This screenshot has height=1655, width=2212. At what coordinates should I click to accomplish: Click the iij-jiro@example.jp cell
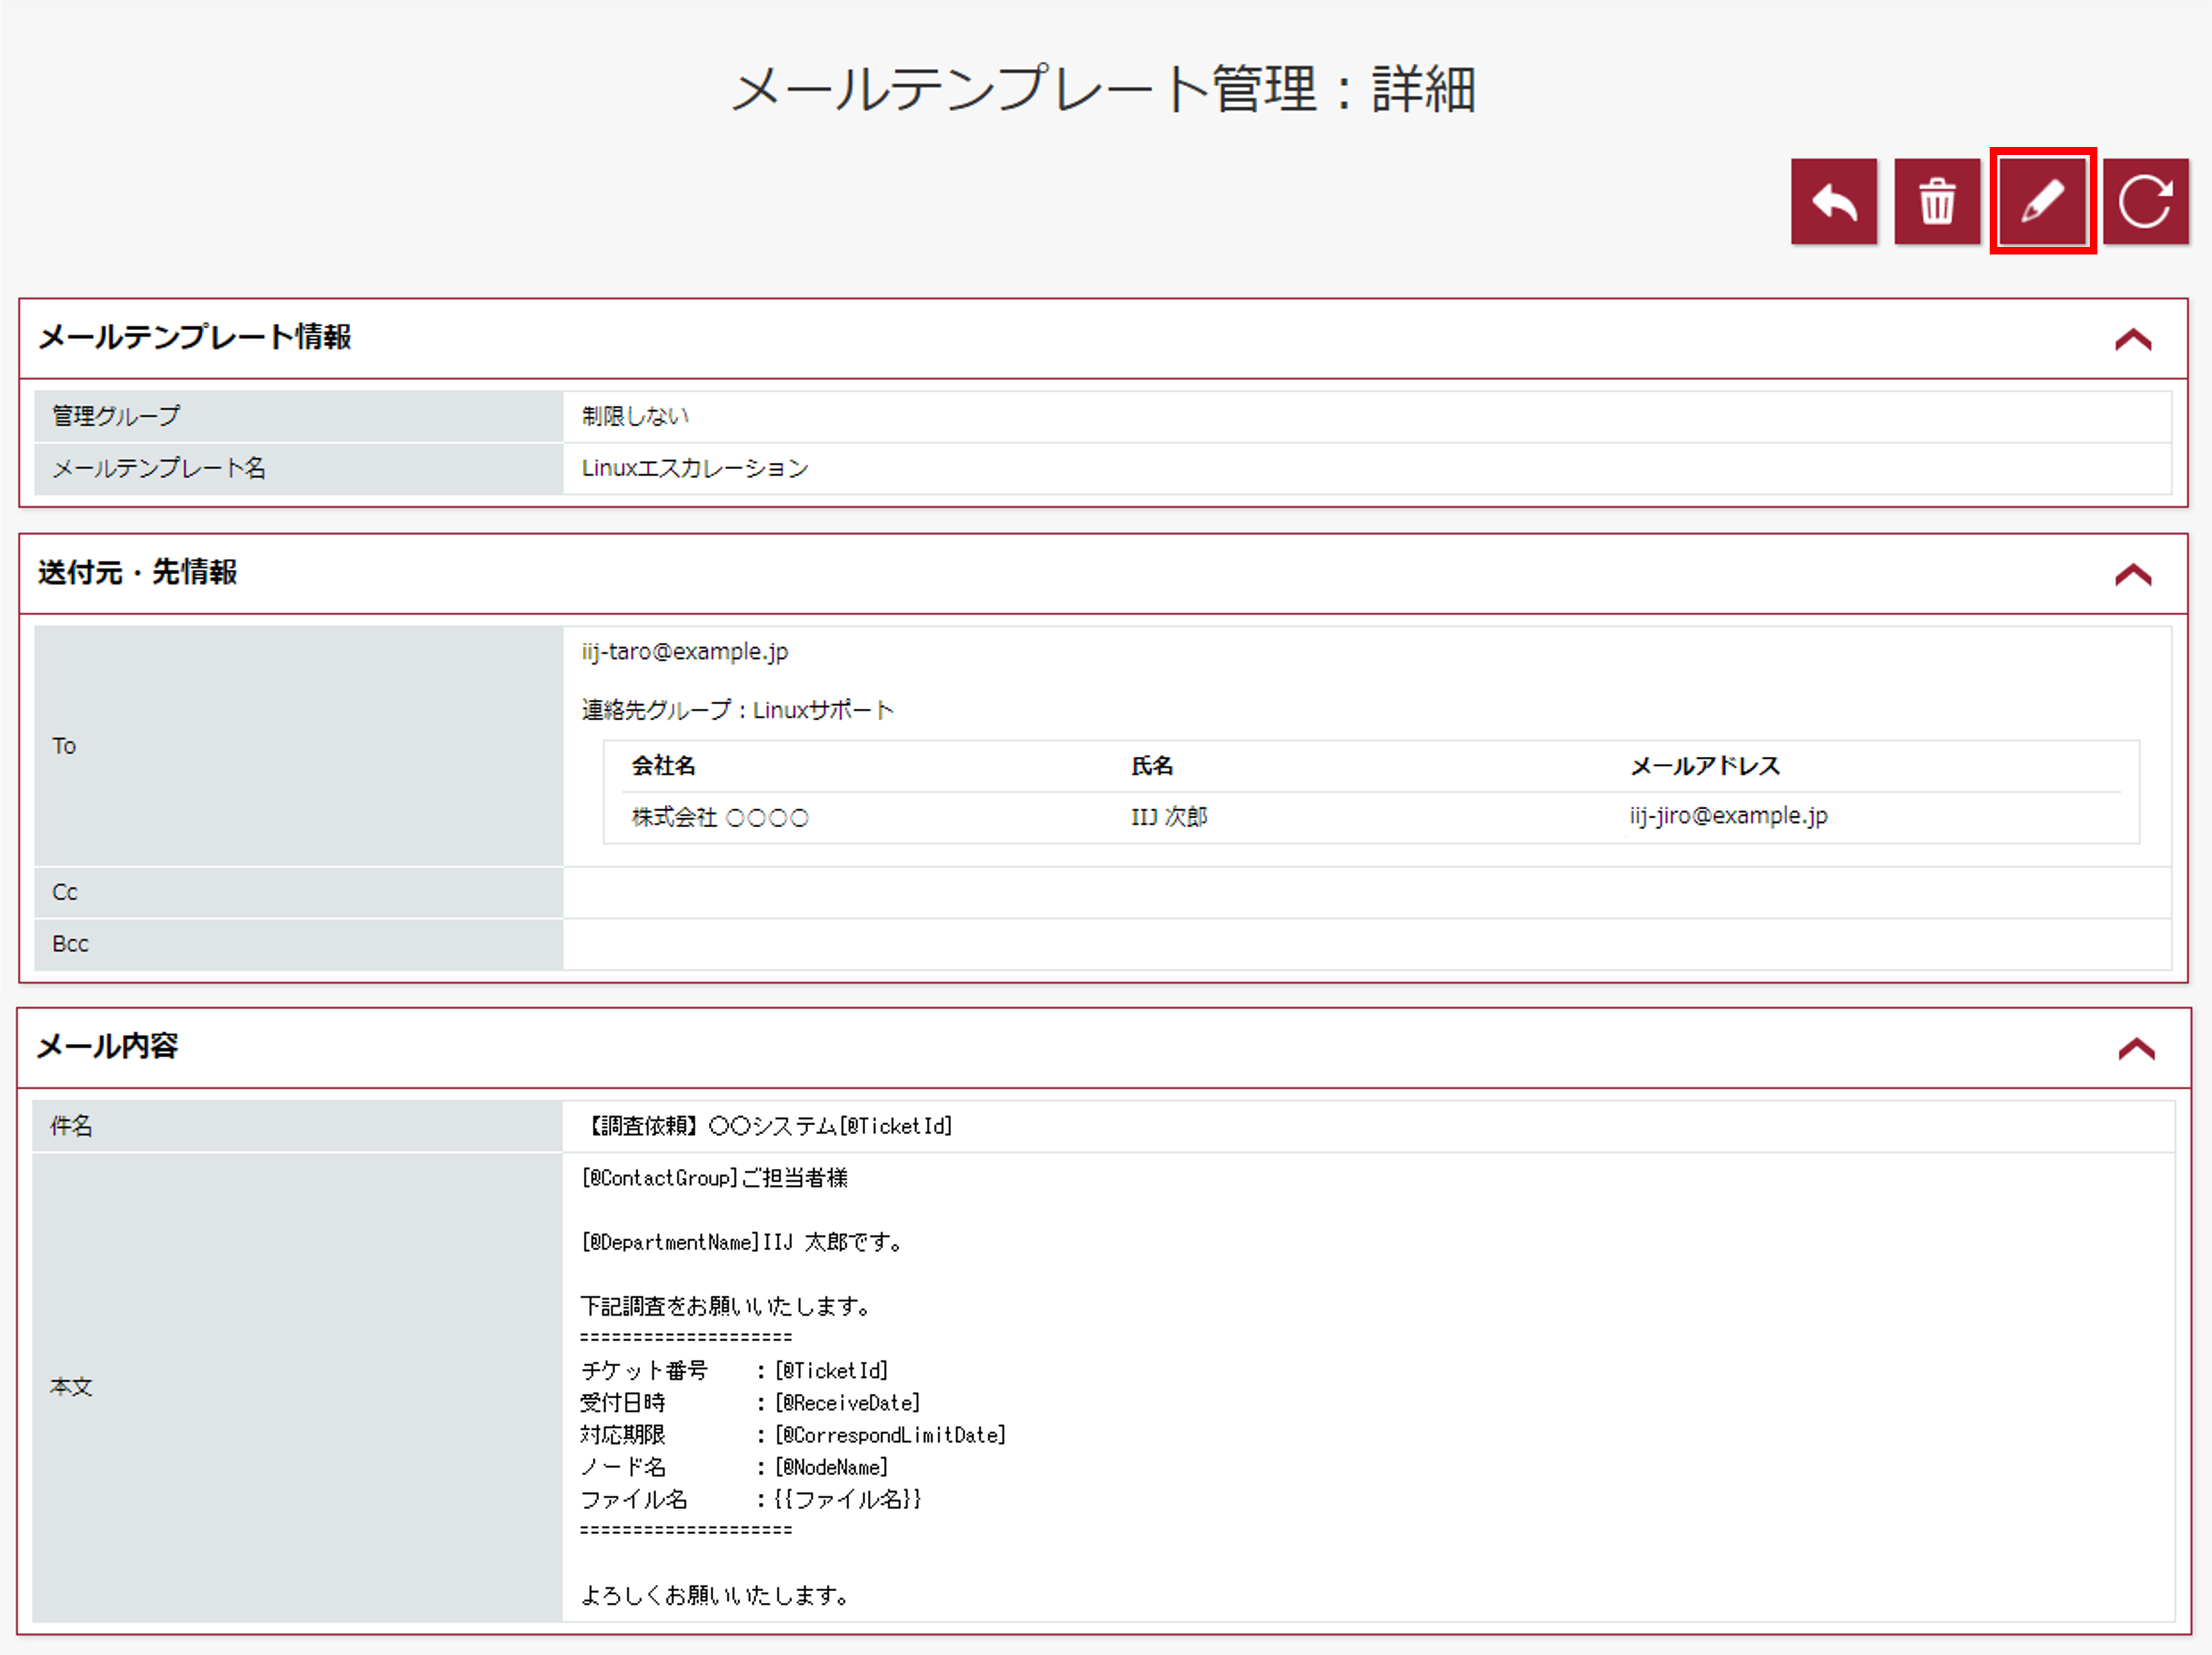point(1728,816)
